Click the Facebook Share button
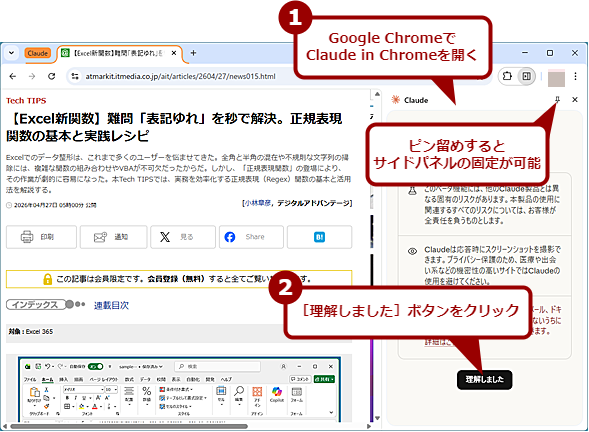Viewport: 589px width, 432px height. click(x=251, y=237)
